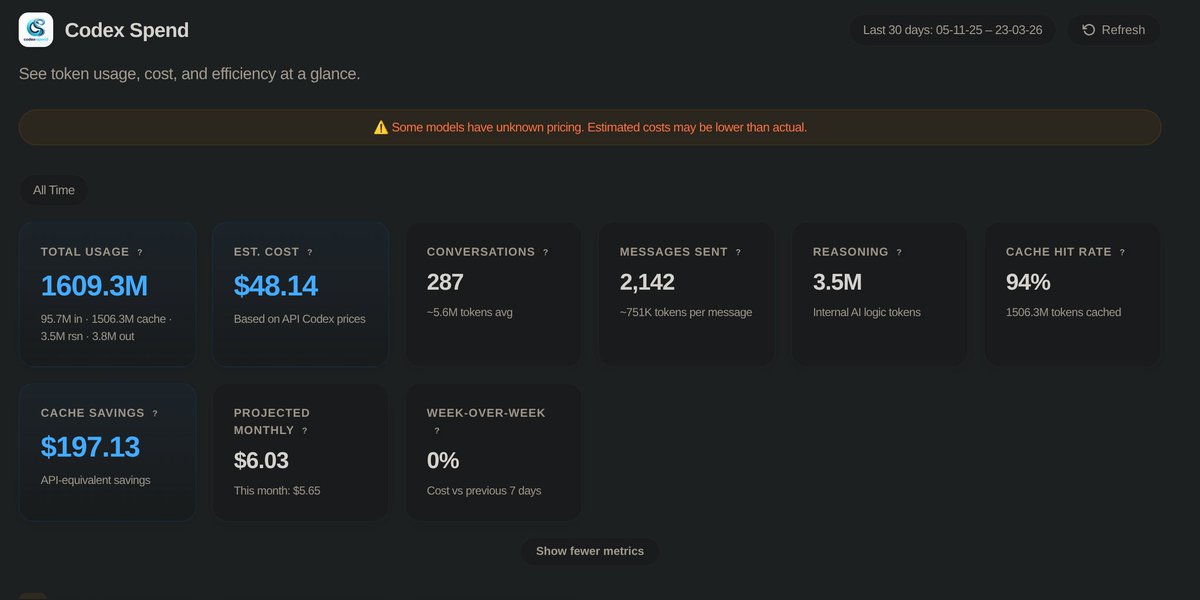Open help icon next to Messages Sent

[738, 253]
